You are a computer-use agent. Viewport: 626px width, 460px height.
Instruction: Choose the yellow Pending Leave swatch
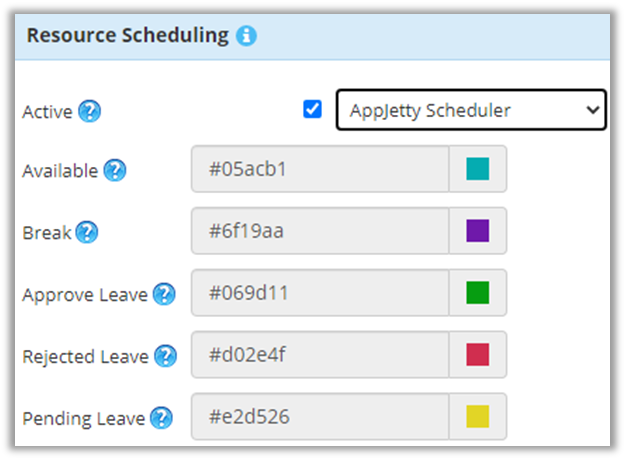pyautogui.click(x=478, y=417)
